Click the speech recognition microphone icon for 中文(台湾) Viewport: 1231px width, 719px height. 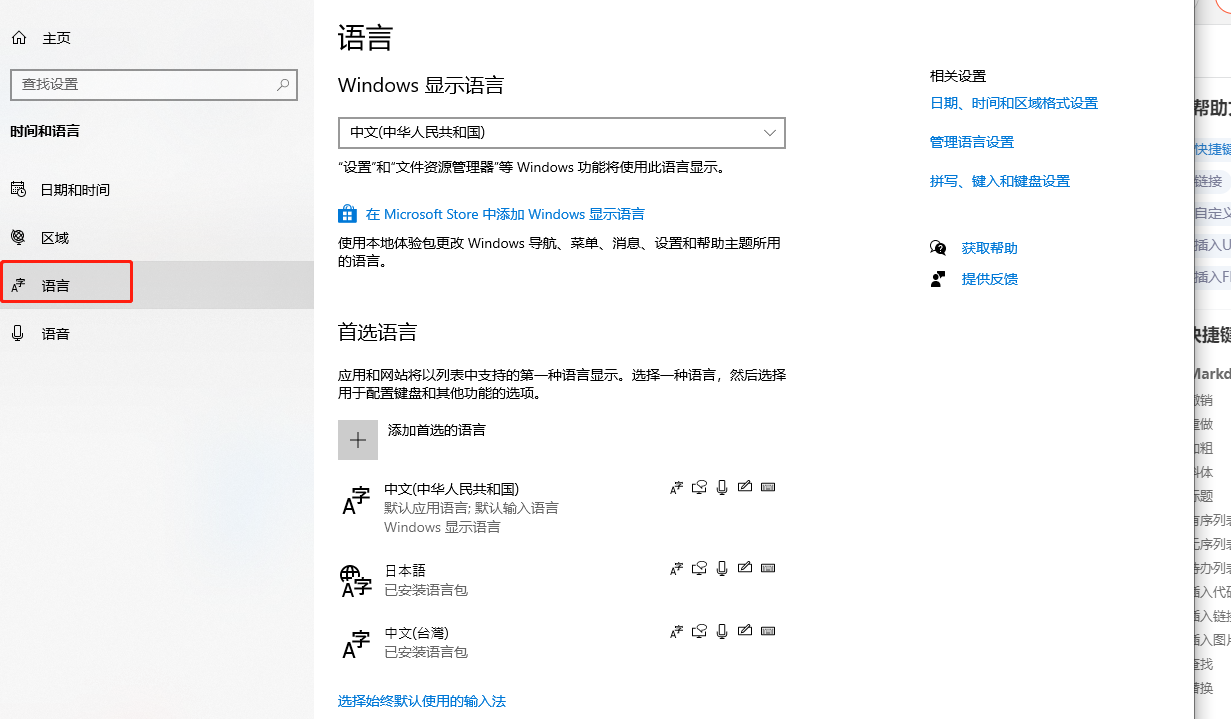coord(722,631)
